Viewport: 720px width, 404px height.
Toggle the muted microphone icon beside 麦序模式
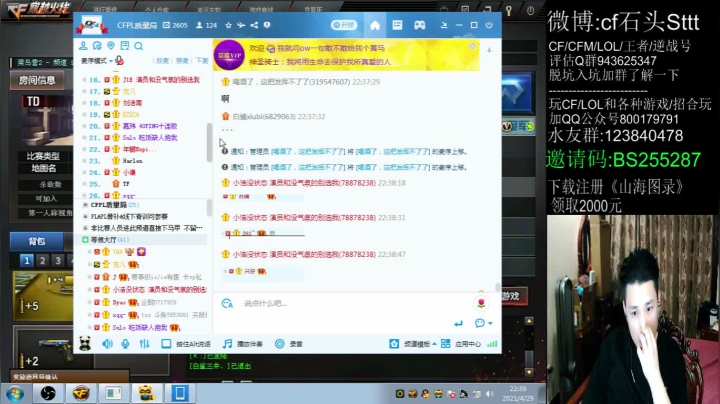click(x=119, y=60)
